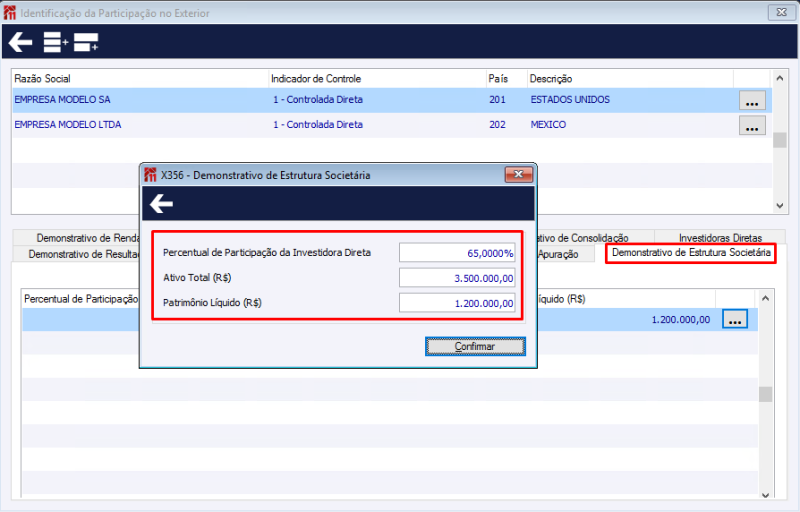The image size is (800, 512).
Task: Click country code 201 cell
Action: 497,100
